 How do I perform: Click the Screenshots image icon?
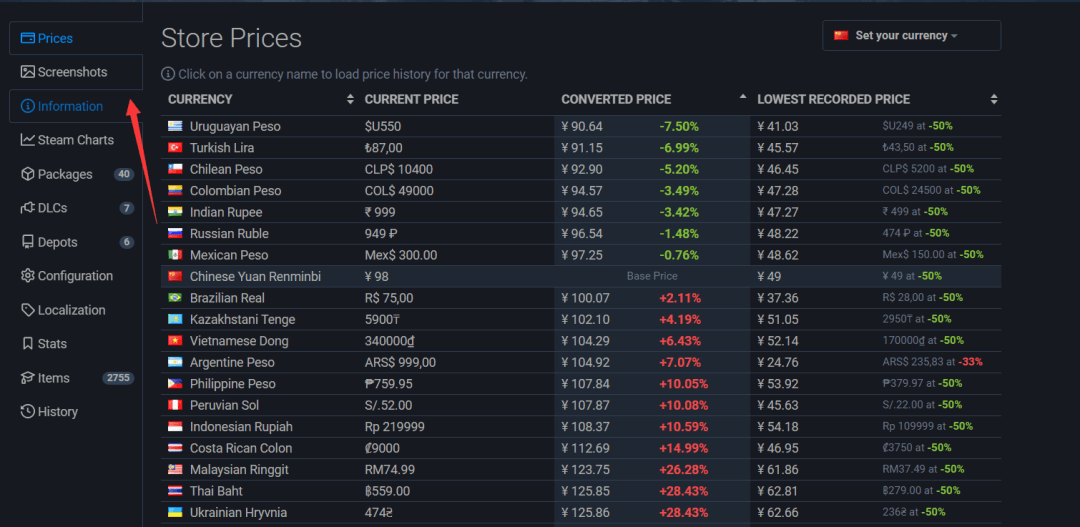28,72
